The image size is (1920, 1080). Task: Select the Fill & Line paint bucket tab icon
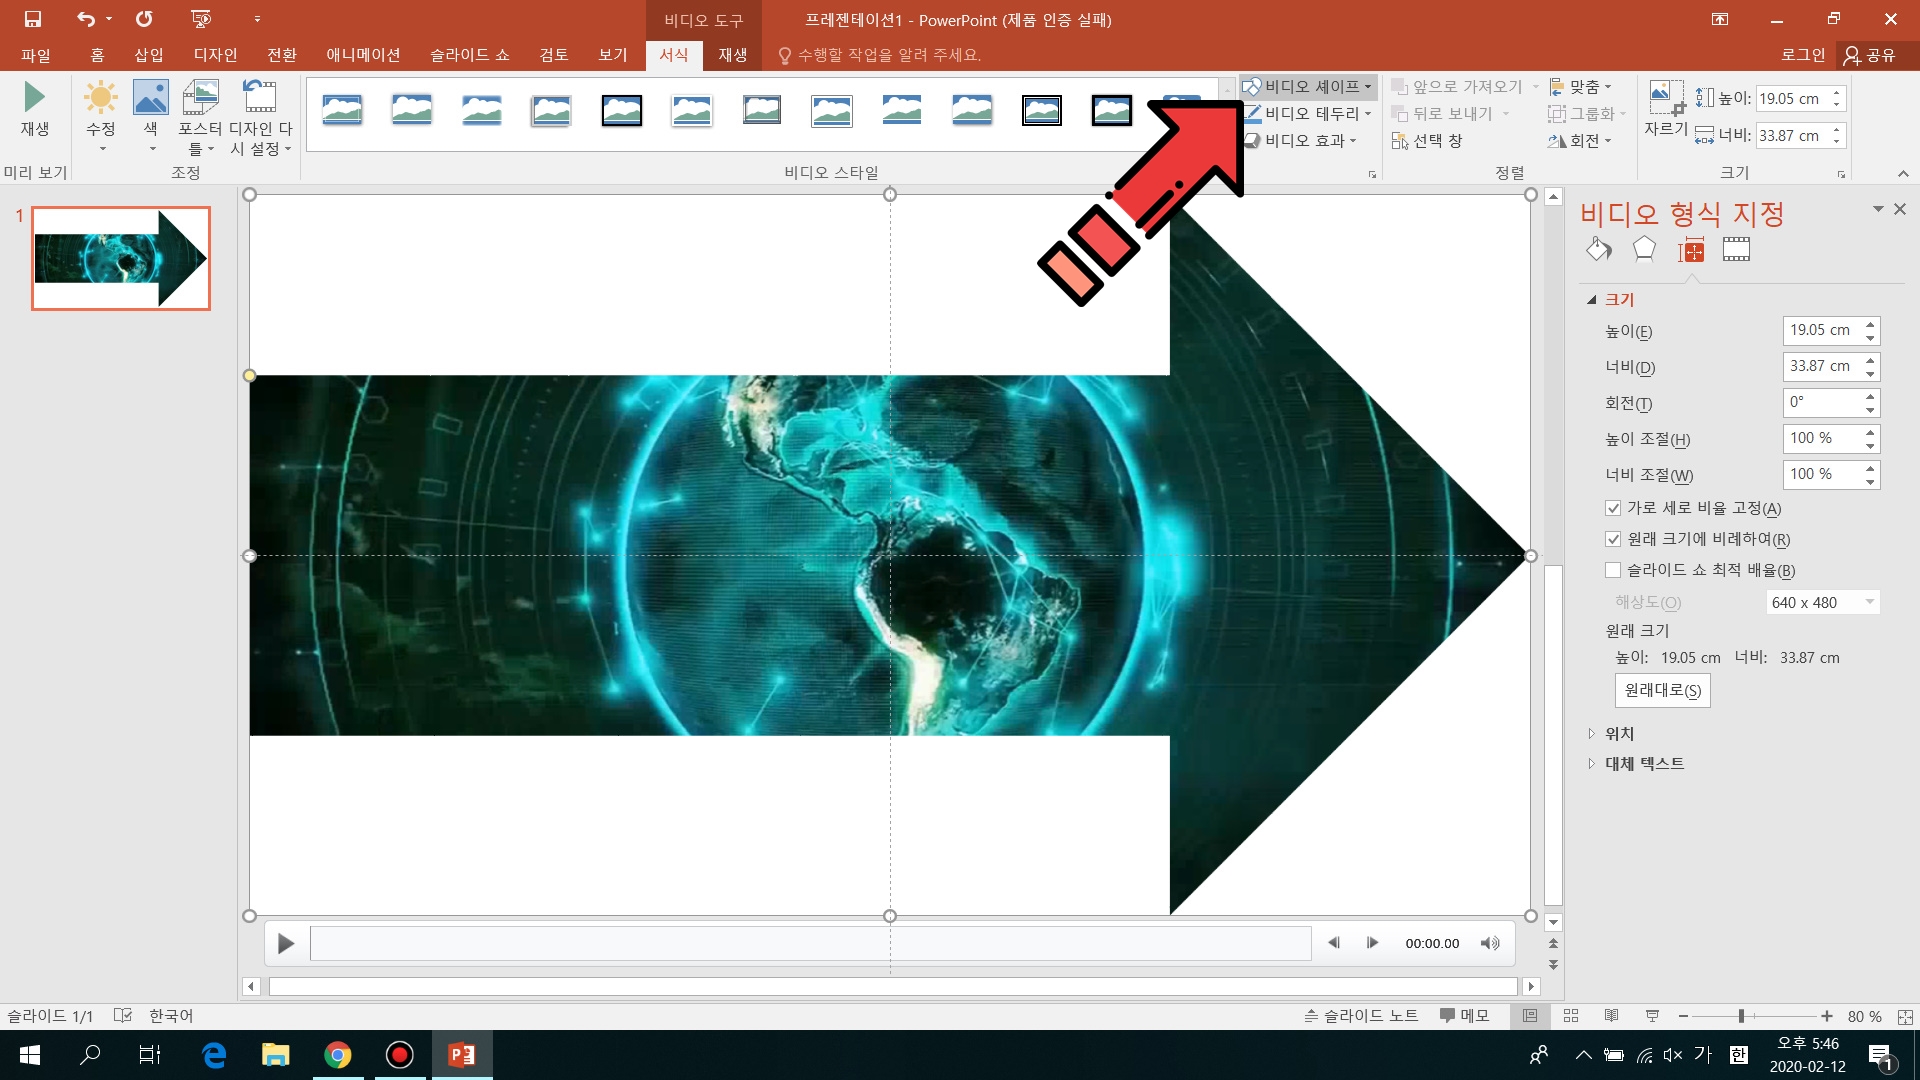[x=1598, y=250]
